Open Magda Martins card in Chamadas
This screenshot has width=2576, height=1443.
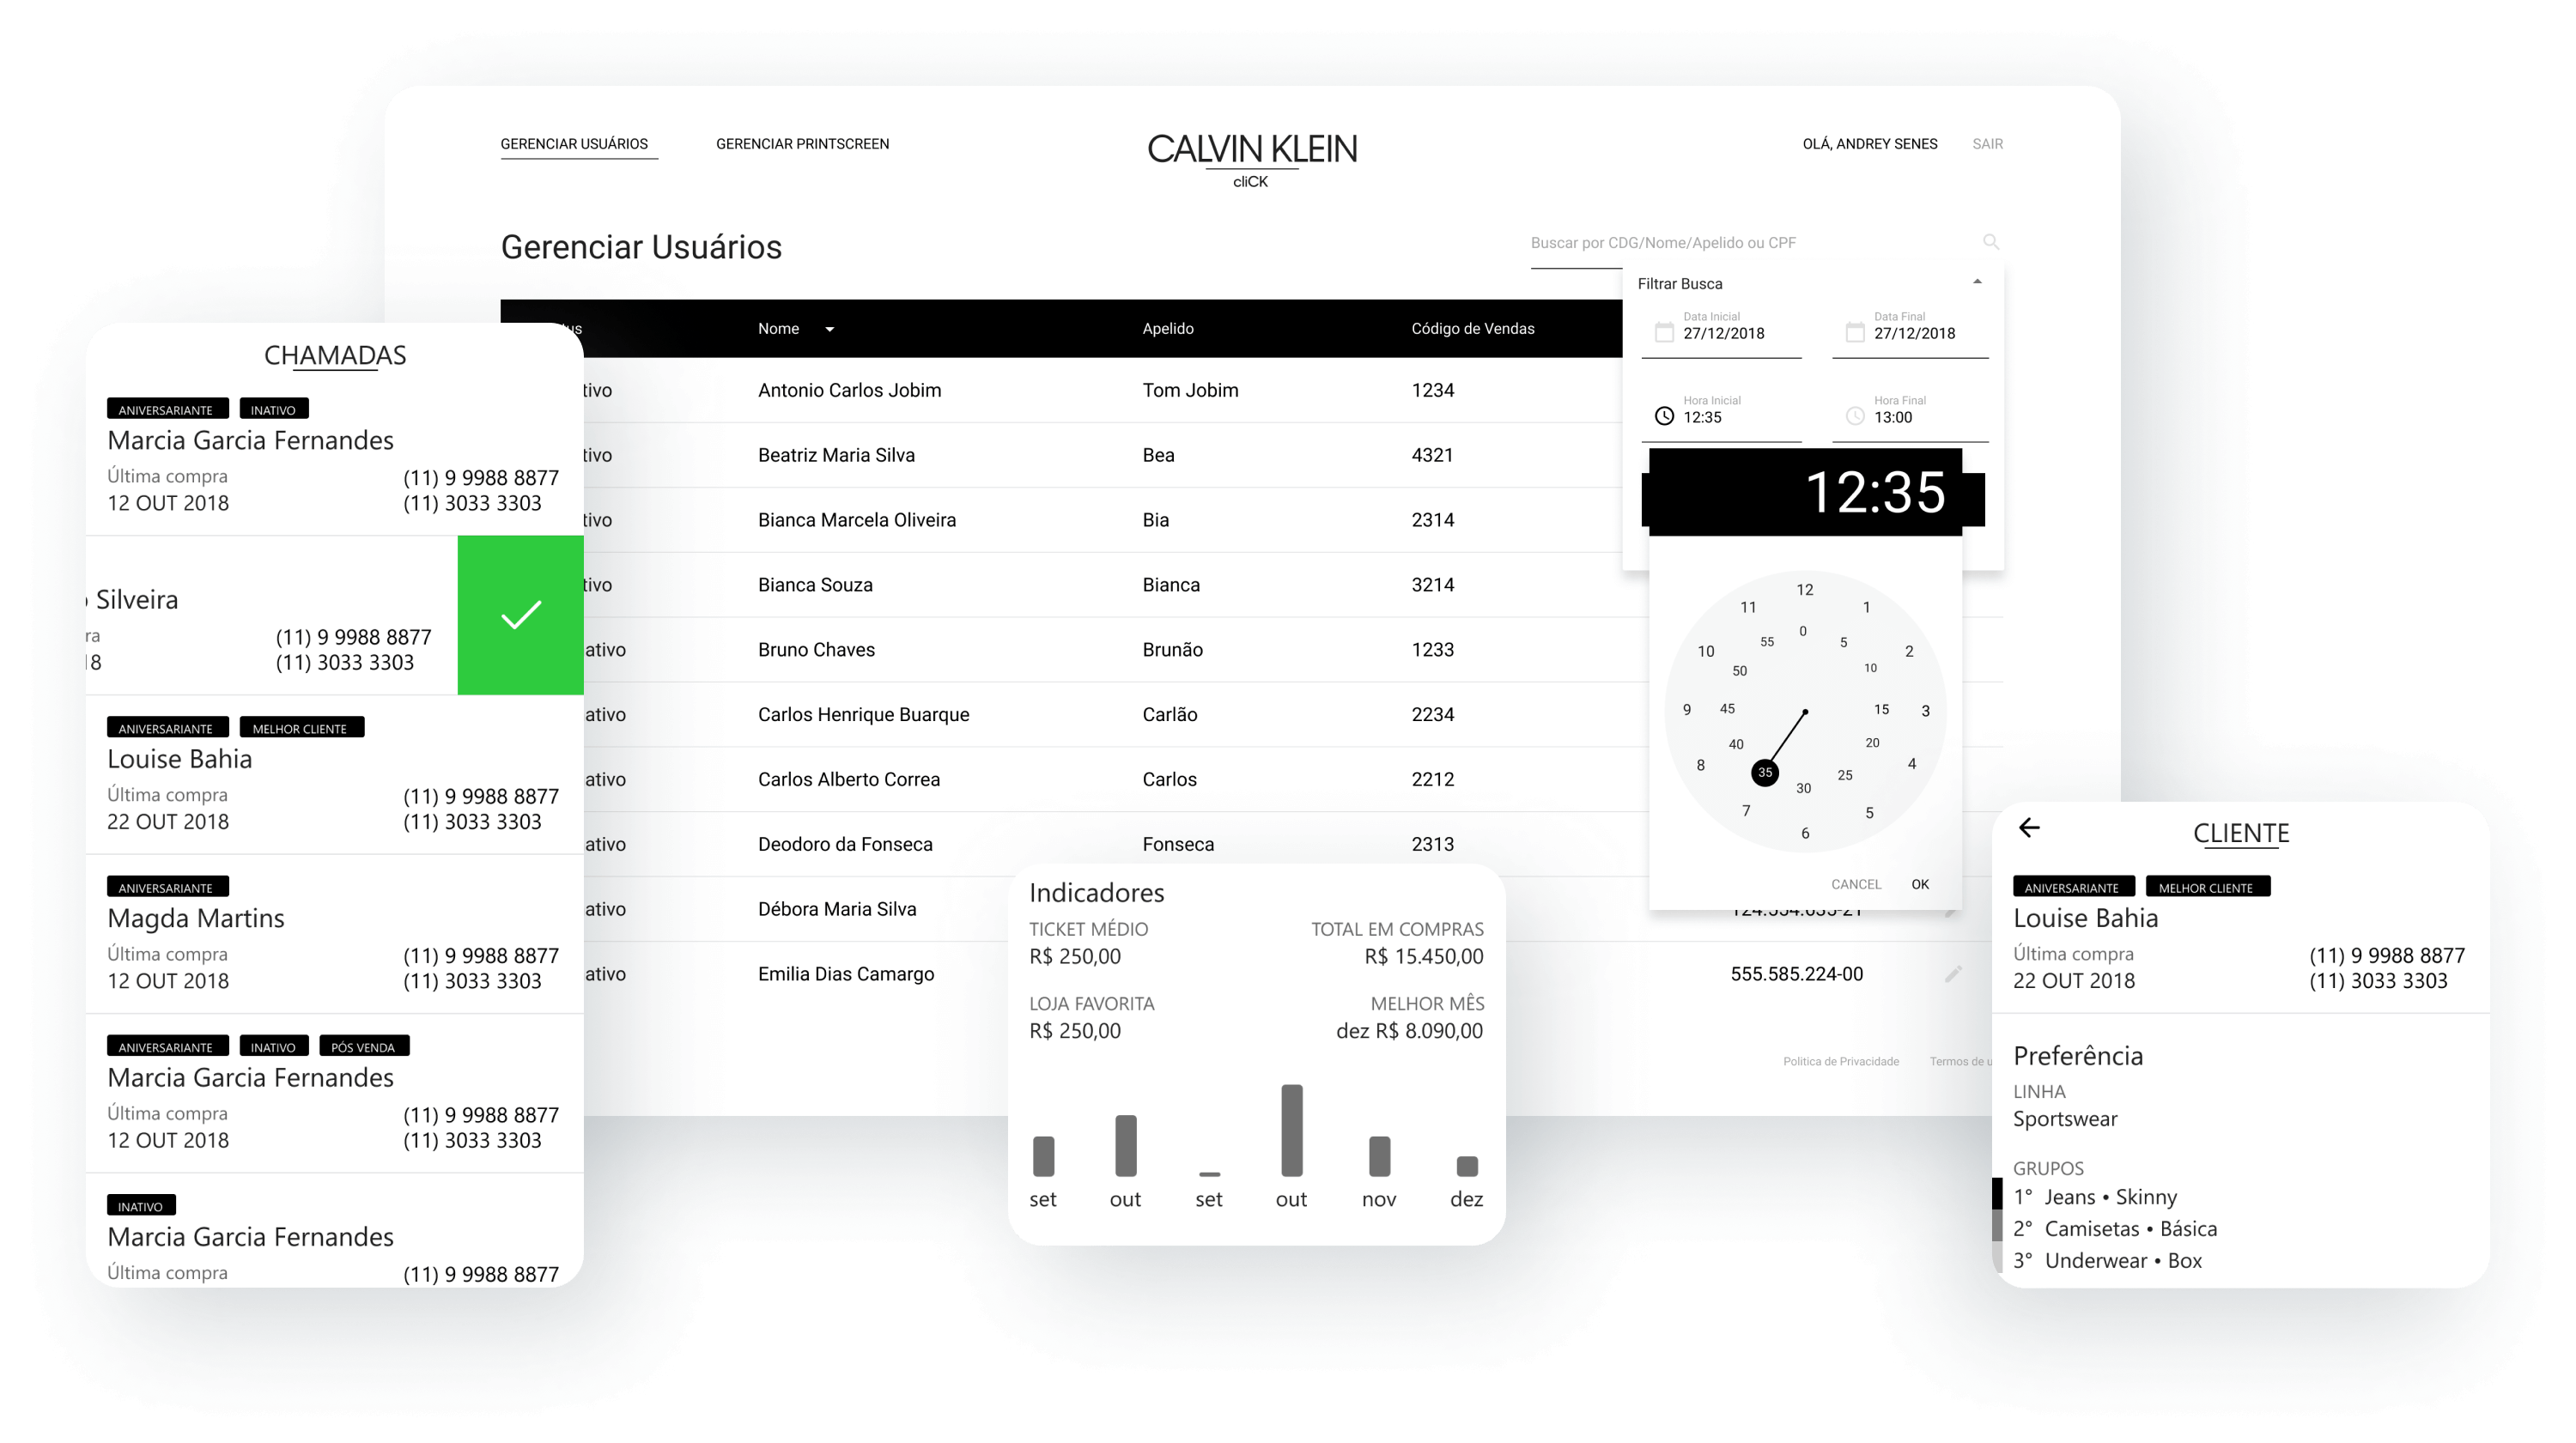point(334,934)
